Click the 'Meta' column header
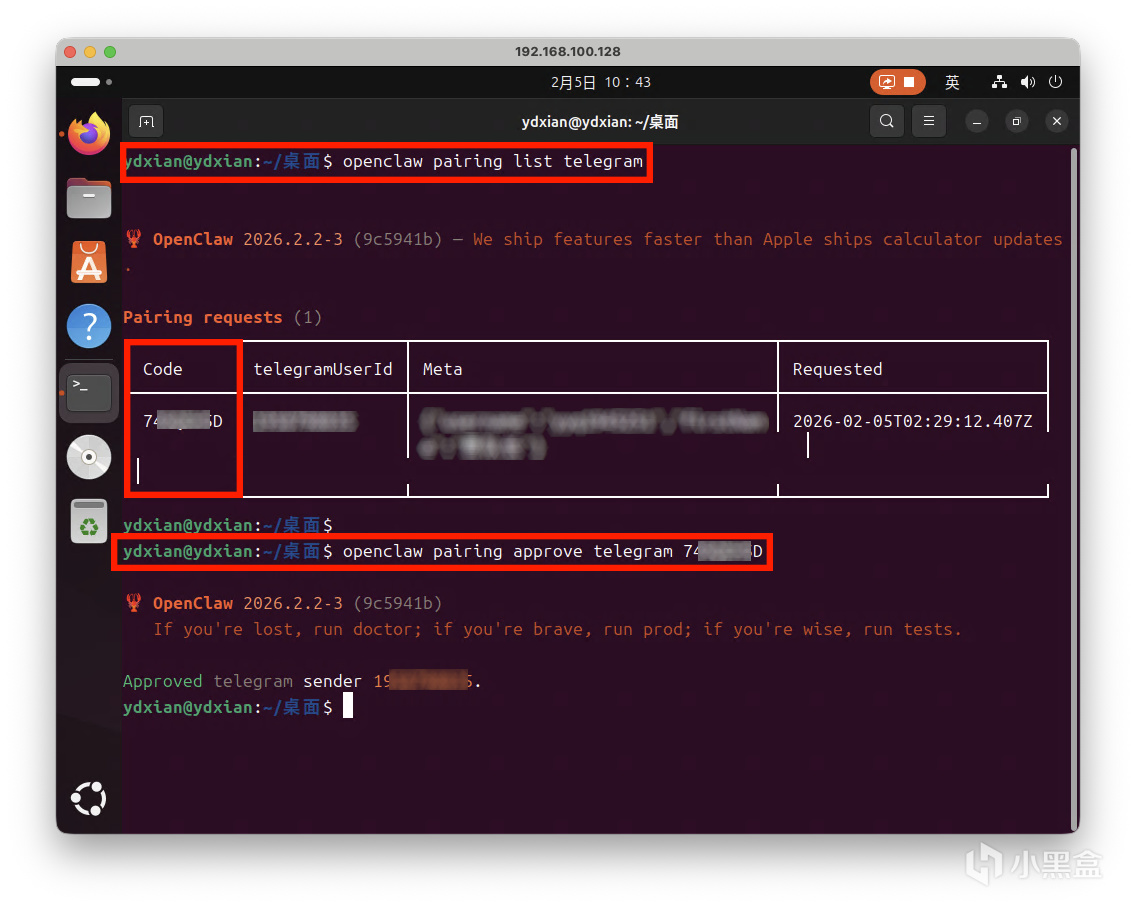The image size is (1136, 908). tap(443, 370)
